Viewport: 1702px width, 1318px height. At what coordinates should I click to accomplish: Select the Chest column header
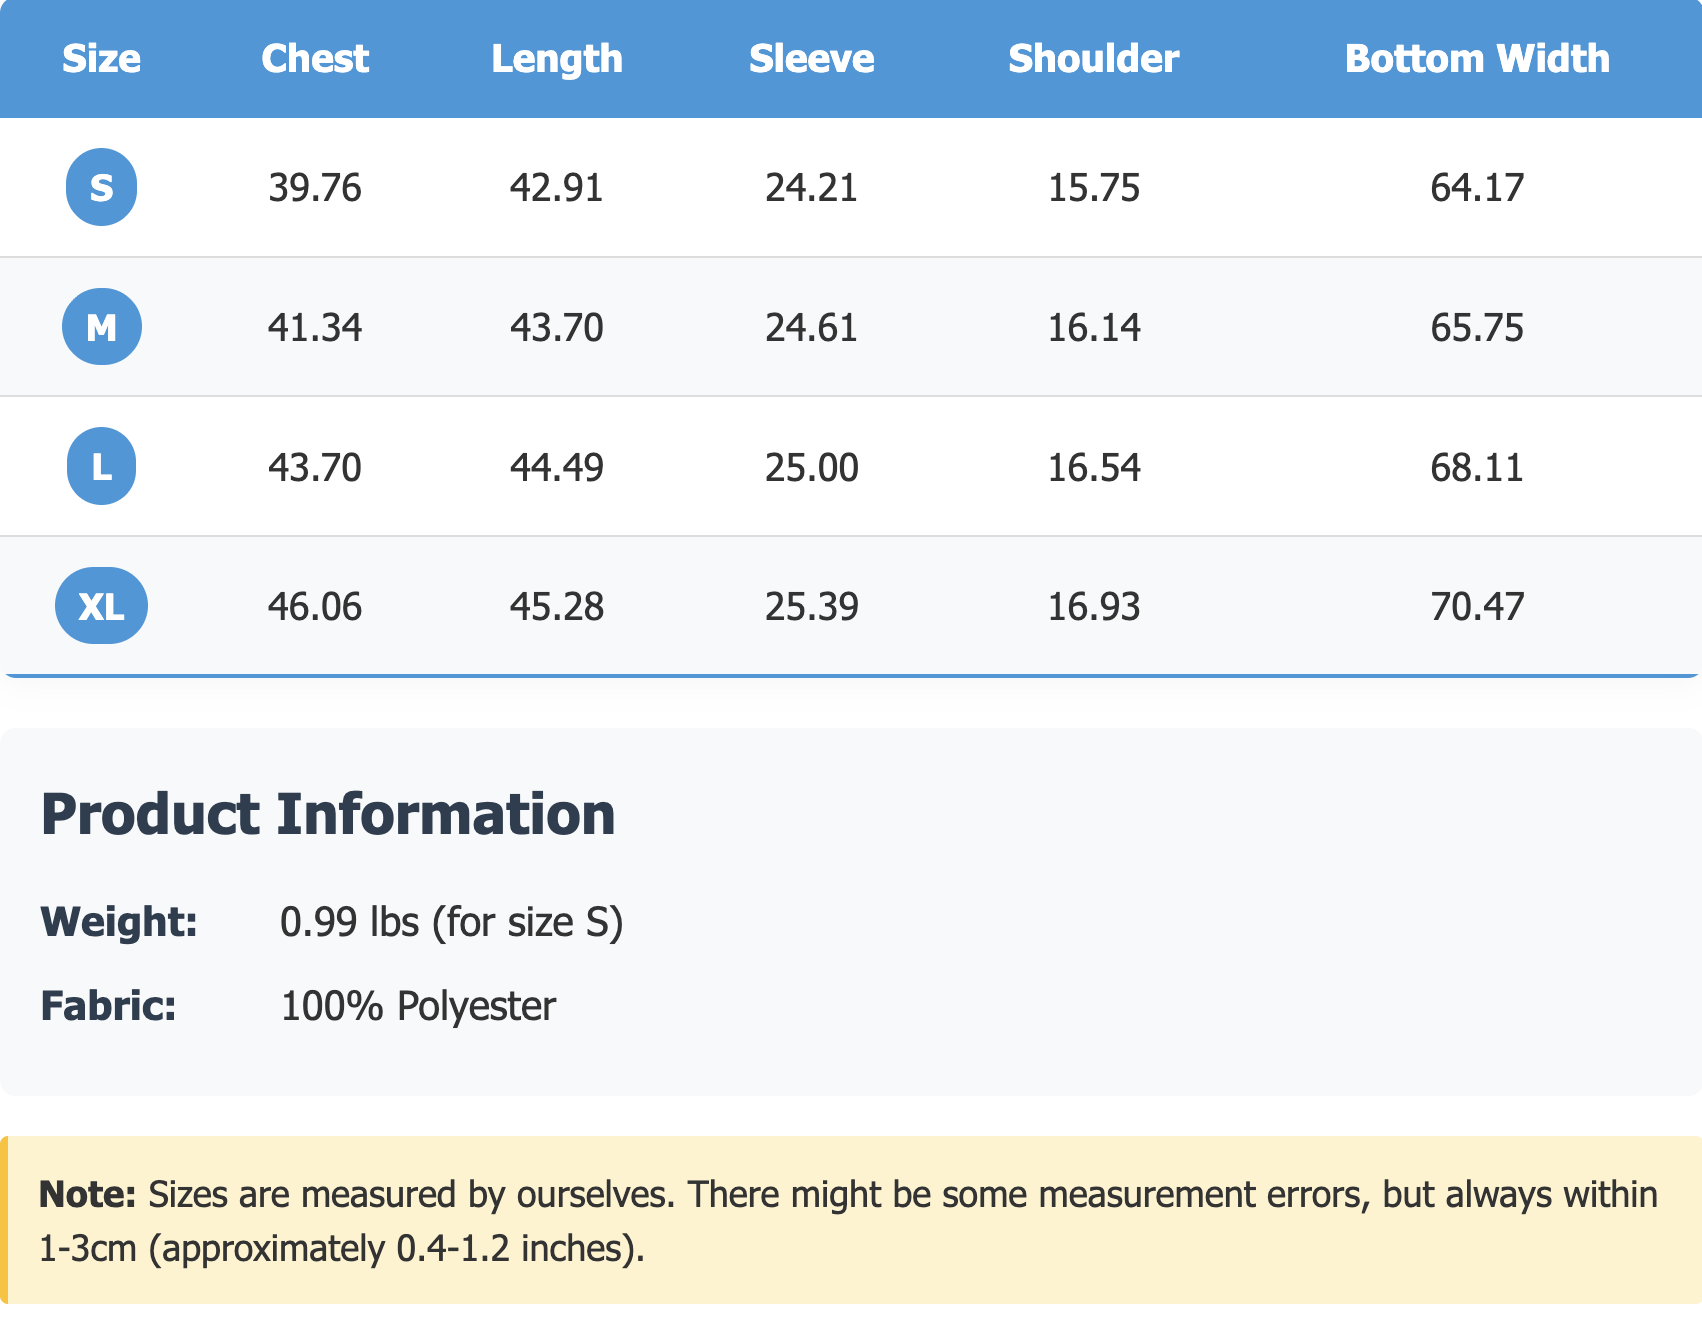[315, 59]
